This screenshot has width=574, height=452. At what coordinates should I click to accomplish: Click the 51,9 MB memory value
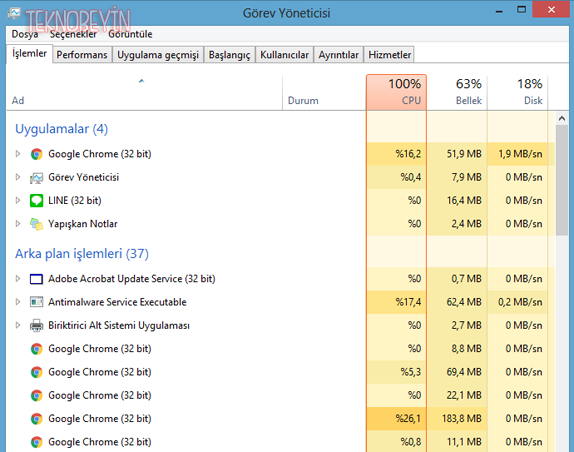point(464,154)
